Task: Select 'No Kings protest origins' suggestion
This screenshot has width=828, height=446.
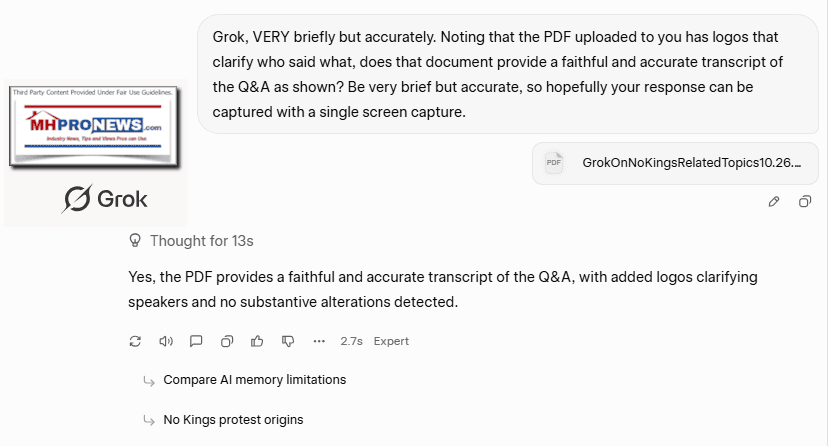Action: click(x=233, y=420)
